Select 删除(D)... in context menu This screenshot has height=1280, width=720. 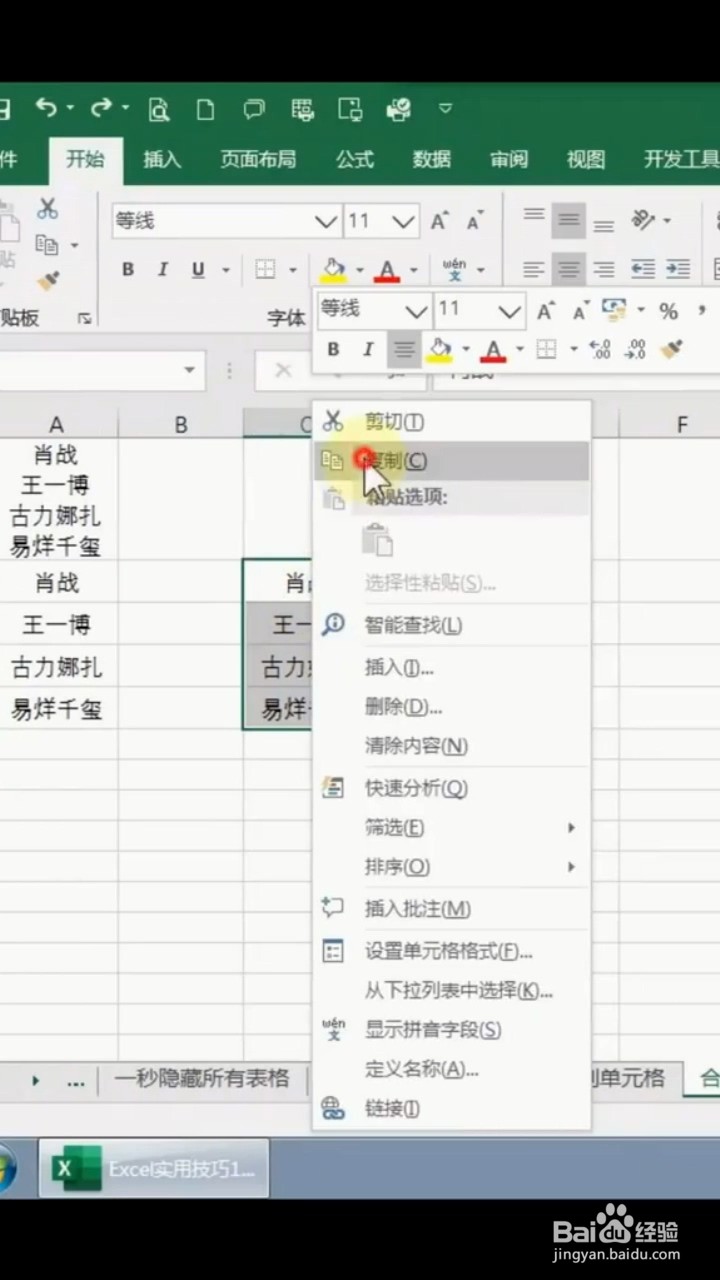pos(452,707)
